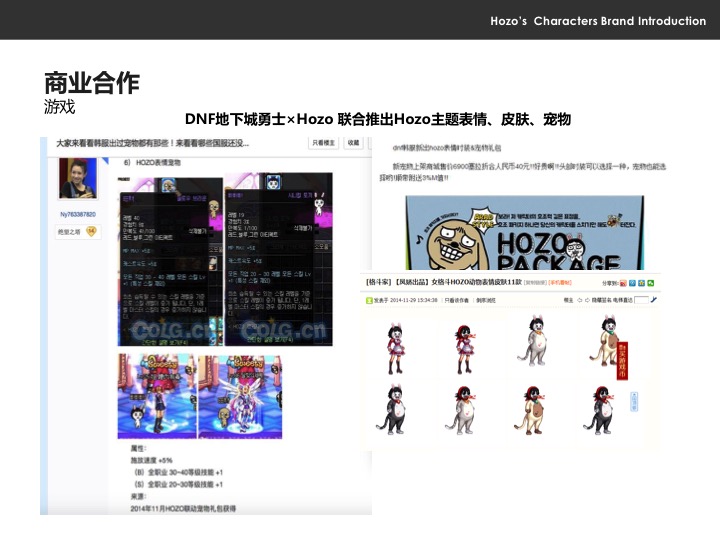
Task: Click the [格斗家] category tag
Action: [x=378, y=282]
